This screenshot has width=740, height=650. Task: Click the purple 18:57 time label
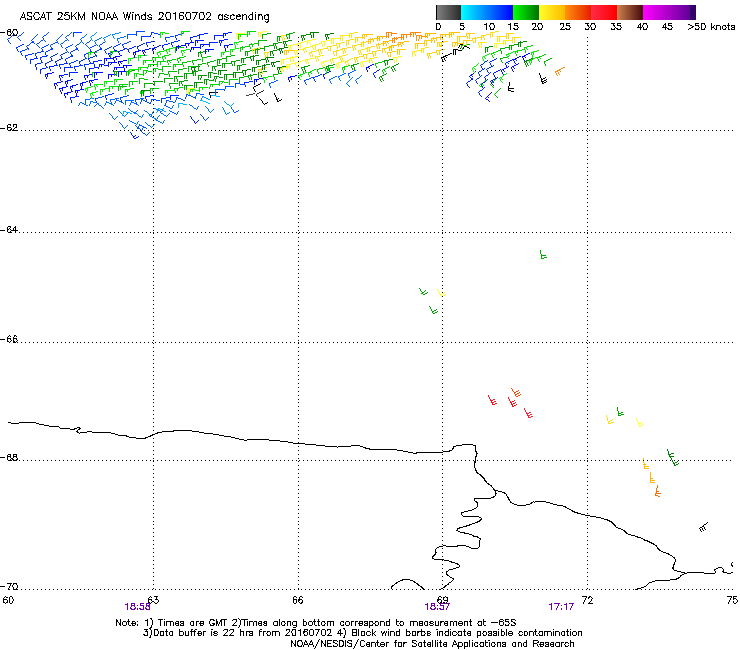437,607
